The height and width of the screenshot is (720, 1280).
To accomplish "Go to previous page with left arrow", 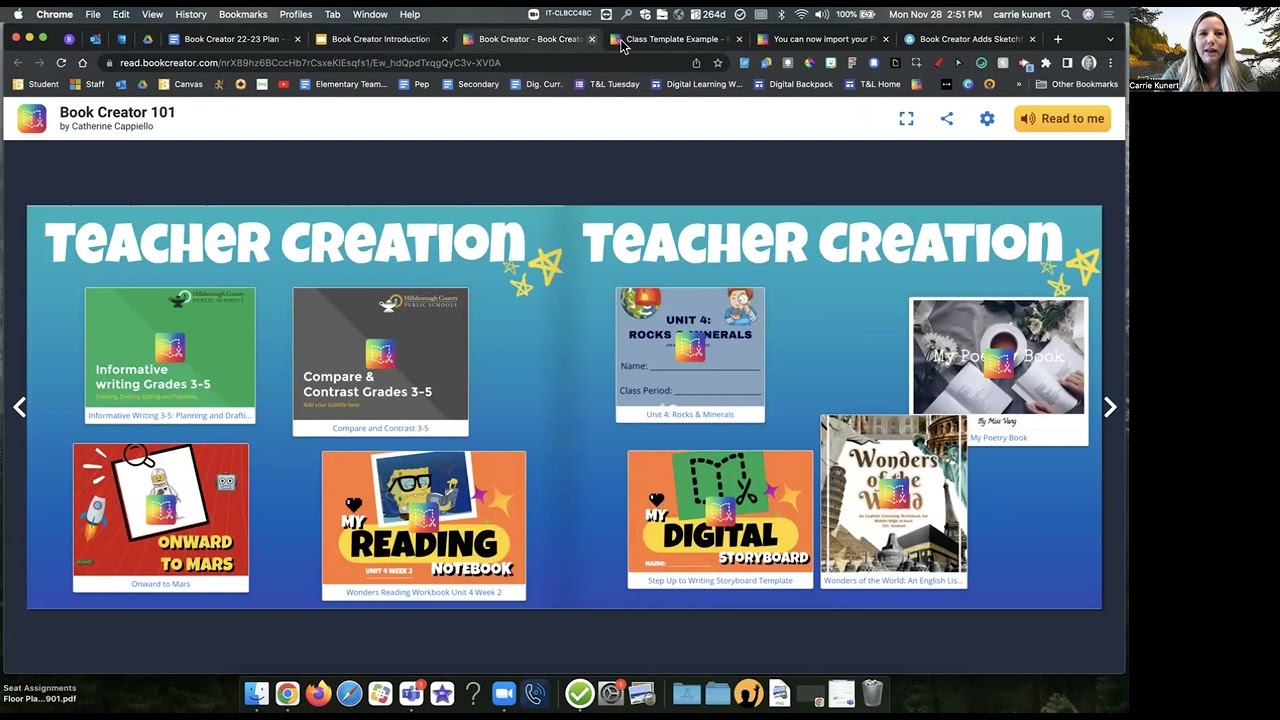I will (x=20, y=407).
